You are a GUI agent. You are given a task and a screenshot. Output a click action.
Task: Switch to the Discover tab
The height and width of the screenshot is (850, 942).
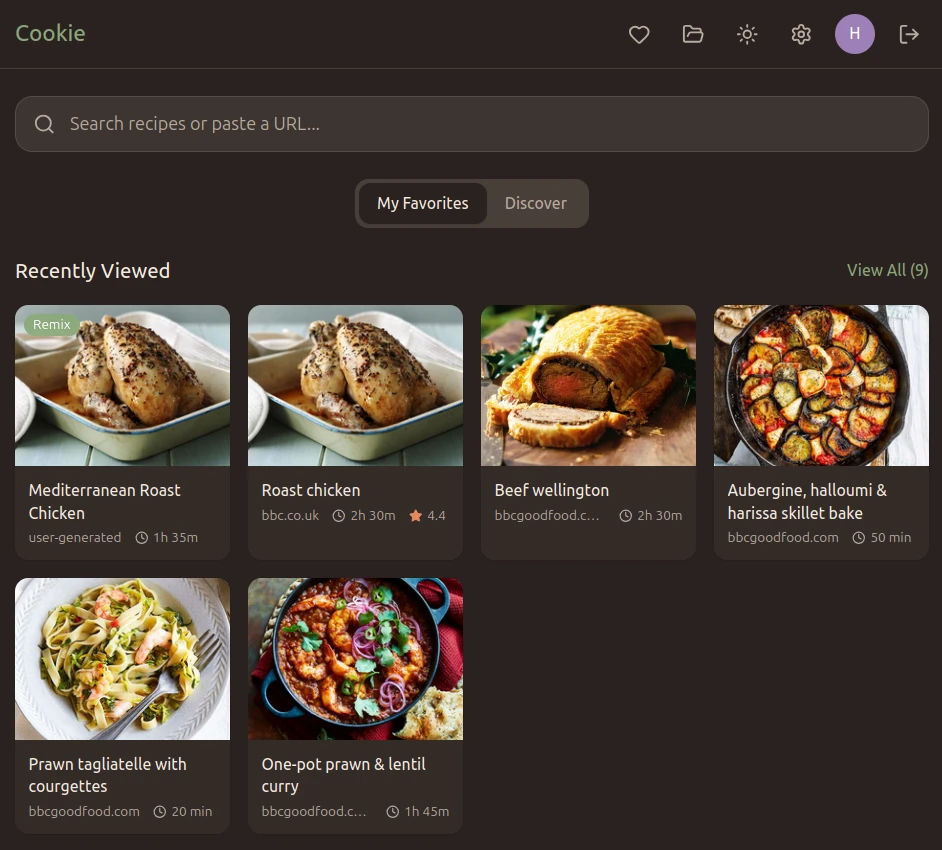point(536,203)
